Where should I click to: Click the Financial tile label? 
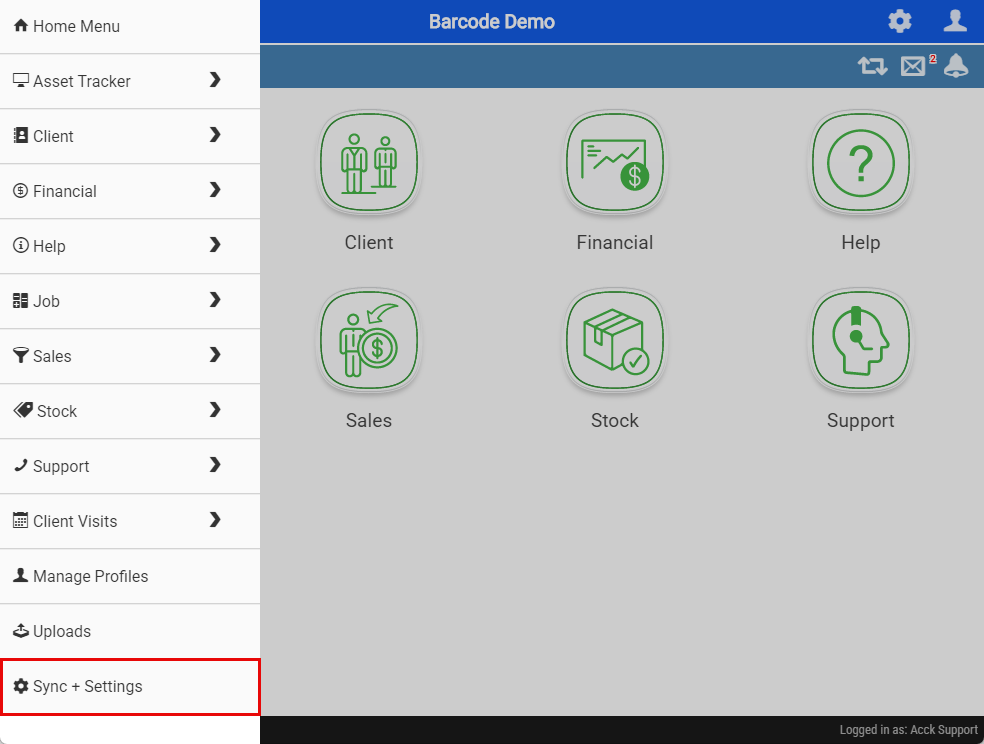click(x=615, y=243)
